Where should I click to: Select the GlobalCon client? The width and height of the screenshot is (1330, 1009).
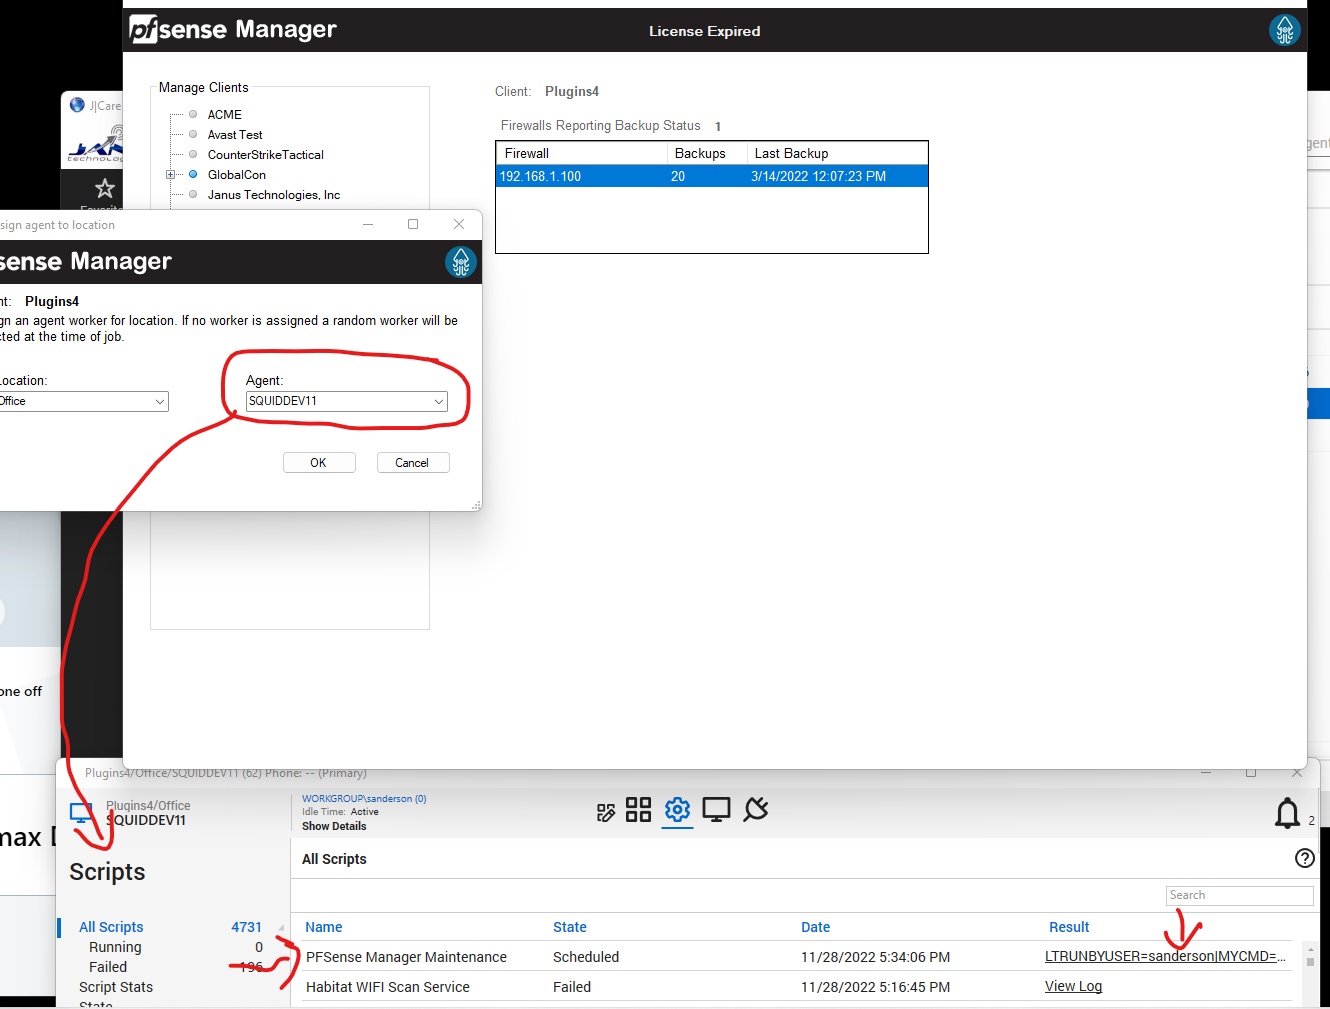237,175
